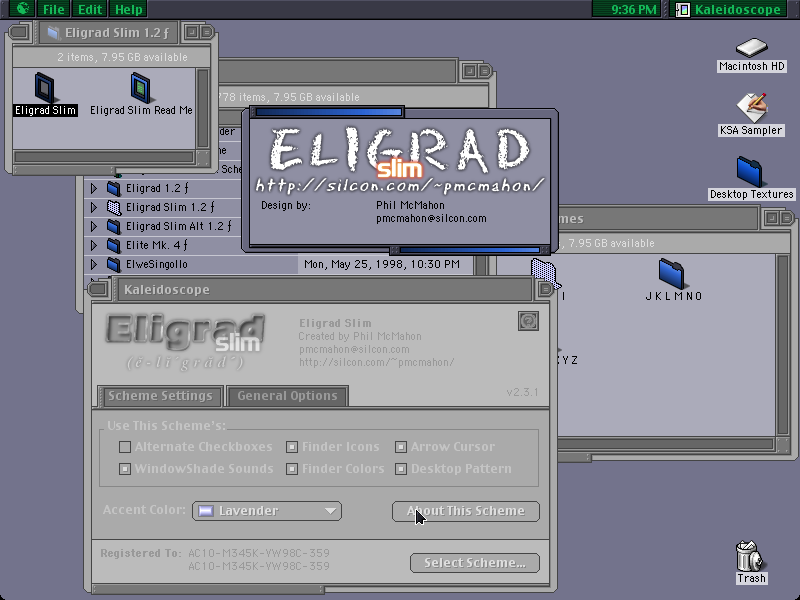Toggle the Alternate Checkboxes option

pos(124,447)
